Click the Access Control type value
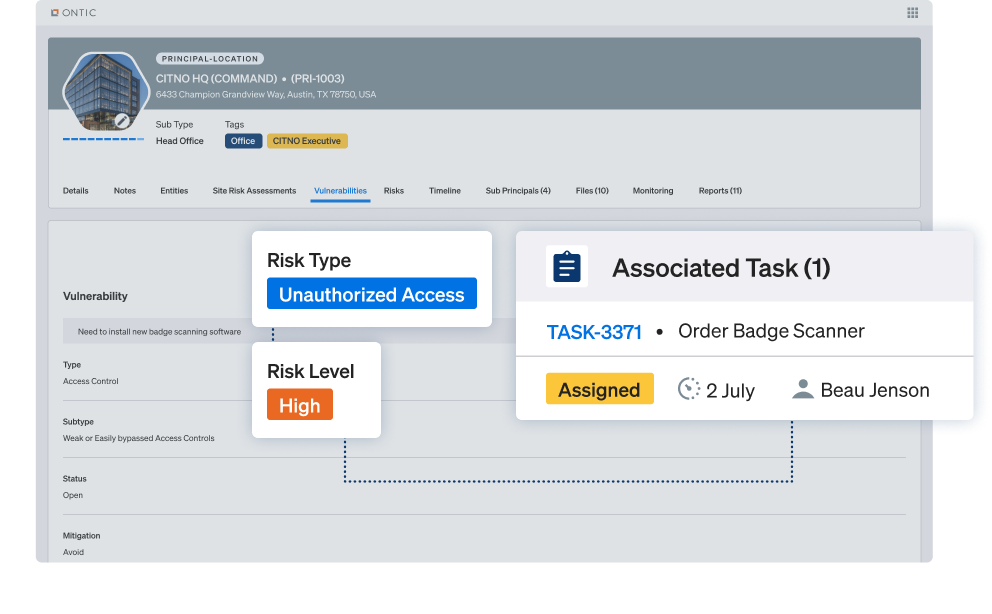 90,381
